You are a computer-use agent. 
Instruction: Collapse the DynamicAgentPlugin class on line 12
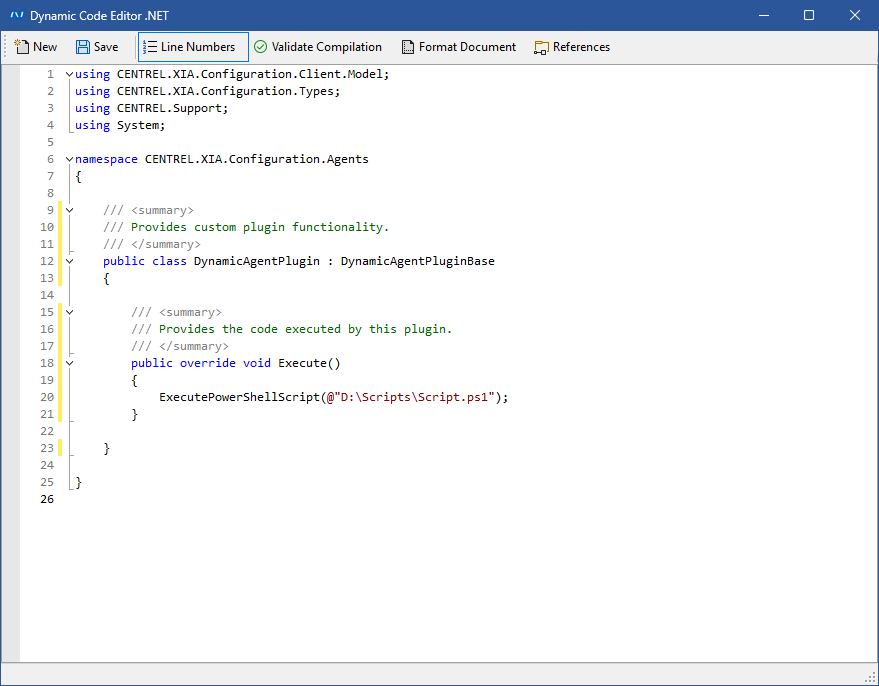69,261
